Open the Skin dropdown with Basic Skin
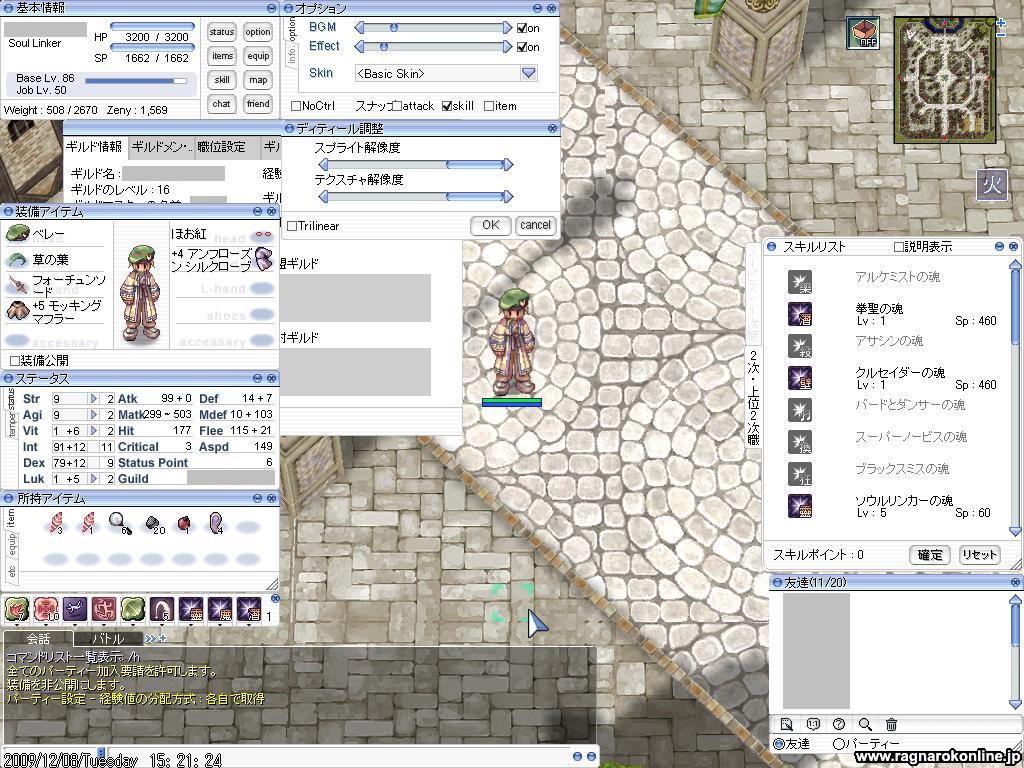 pos(447,73)
